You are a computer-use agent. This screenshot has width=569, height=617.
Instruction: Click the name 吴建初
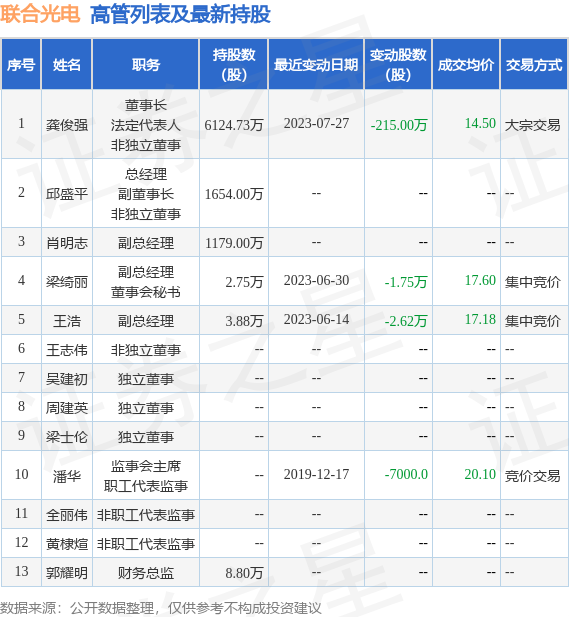[67, 379]
